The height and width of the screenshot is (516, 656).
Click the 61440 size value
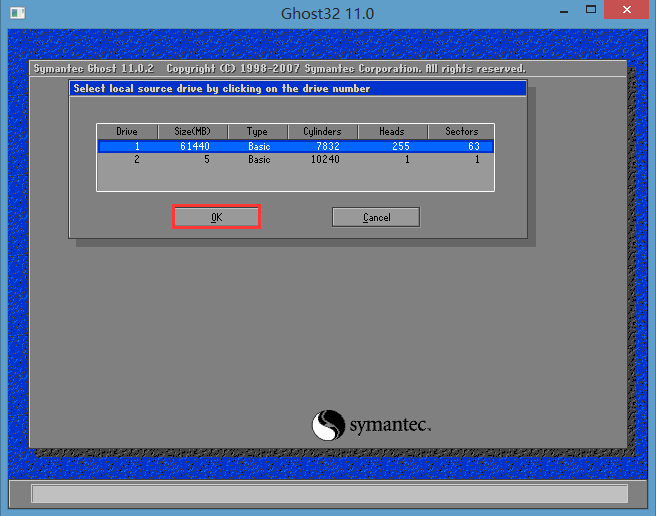pos(195,146)
